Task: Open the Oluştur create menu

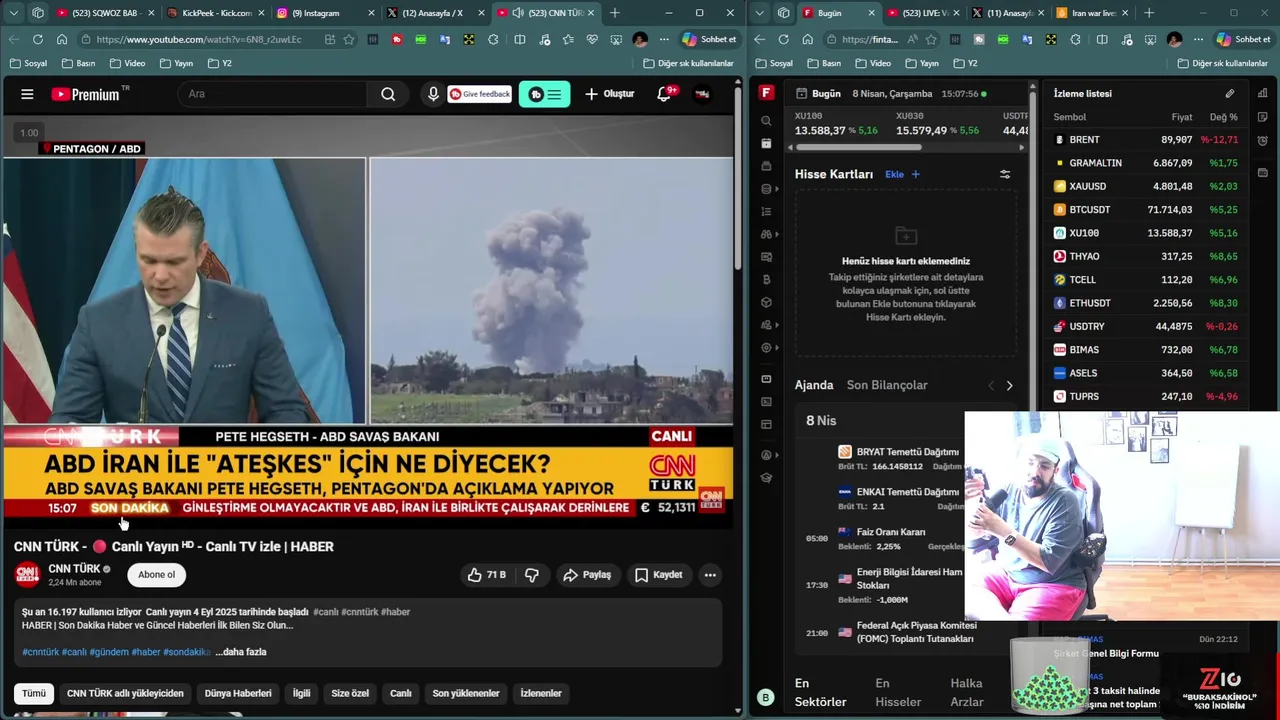Action: coord(610,94)
